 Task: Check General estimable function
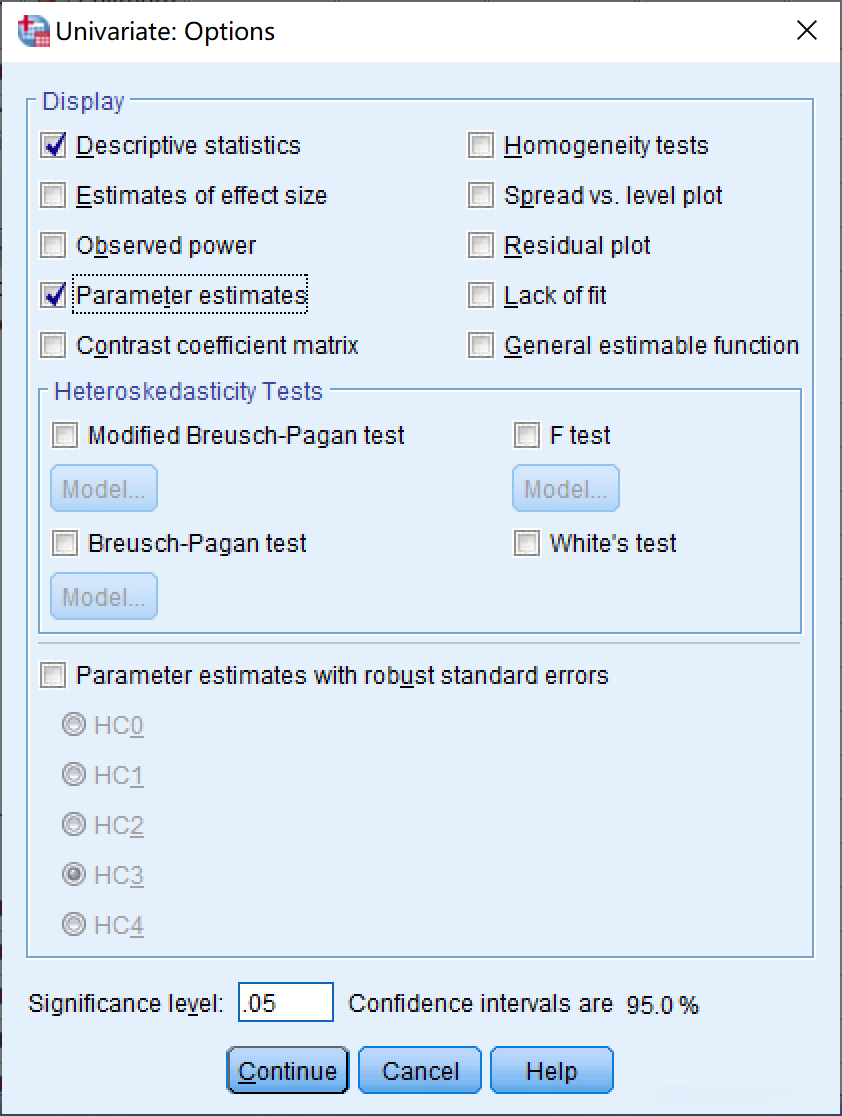coord(481,346)
